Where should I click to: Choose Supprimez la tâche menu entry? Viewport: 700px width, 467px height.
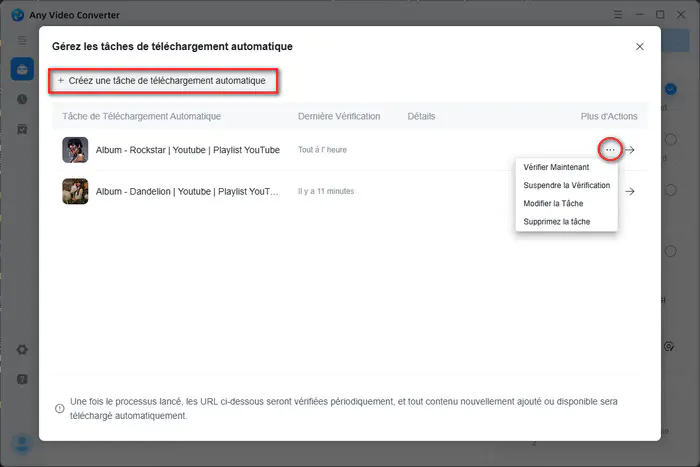[557, 222]
